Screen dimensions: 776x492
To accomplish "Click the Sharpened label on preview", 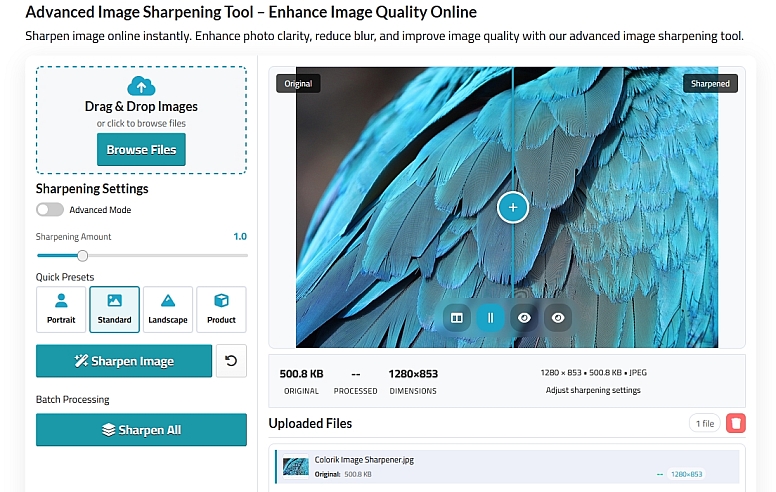I will [710, 84].
